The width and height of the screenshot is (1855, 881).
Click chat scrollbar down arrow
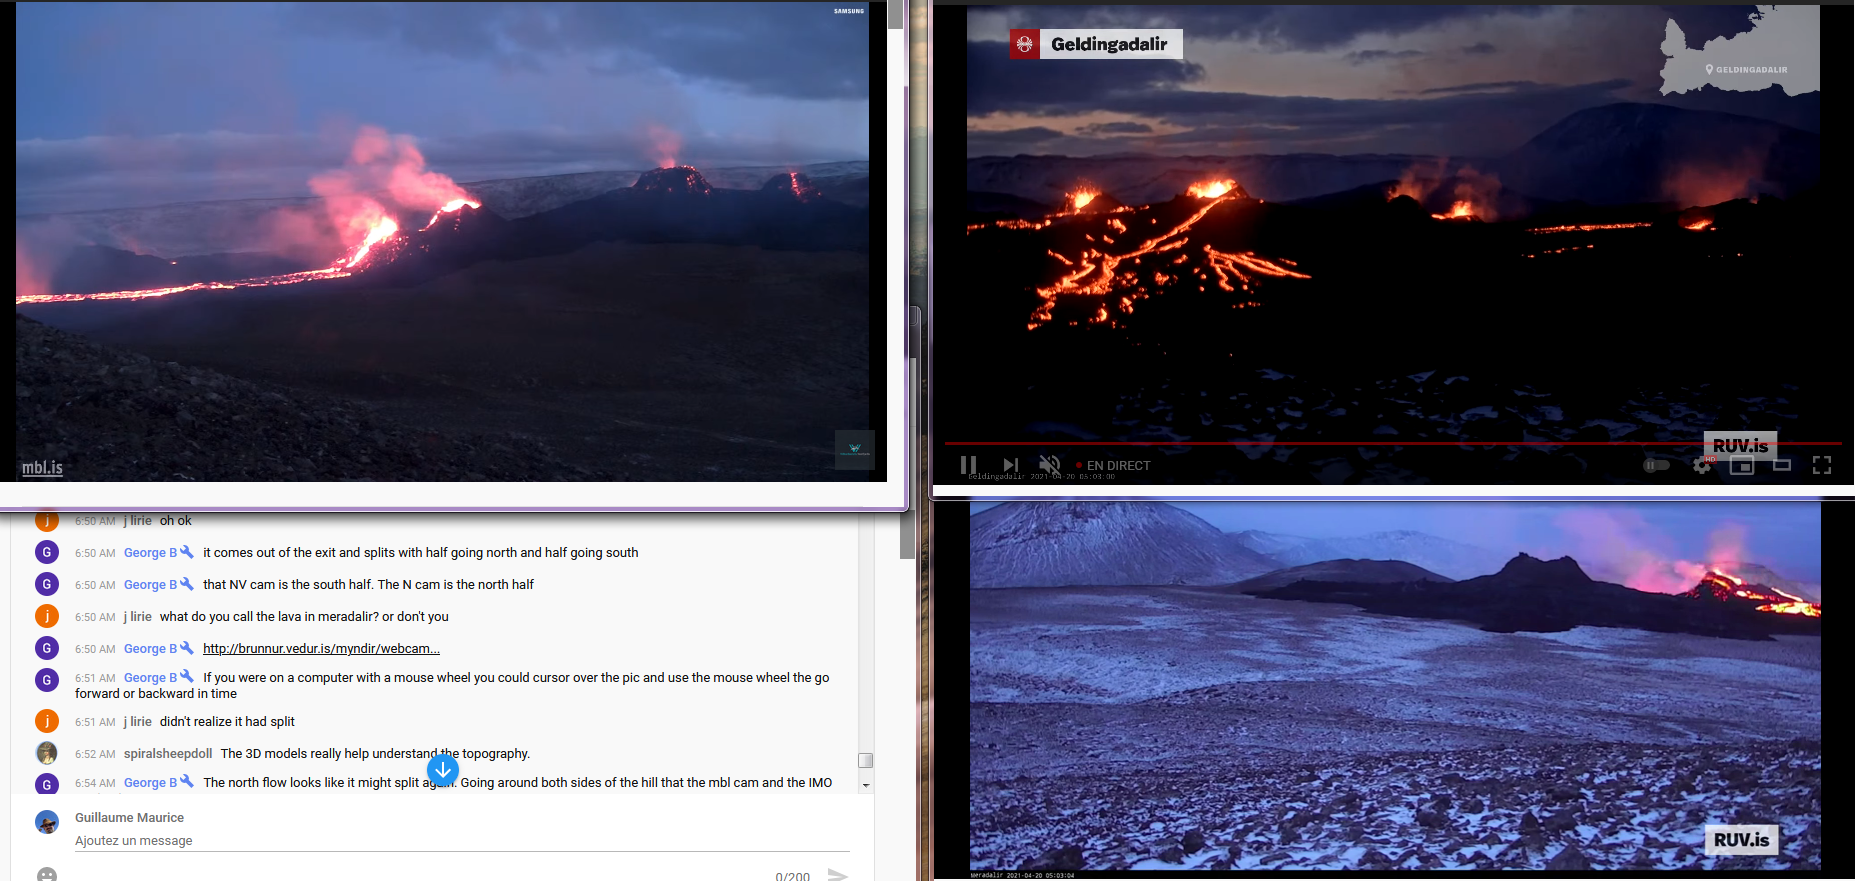tap(866, 786)
